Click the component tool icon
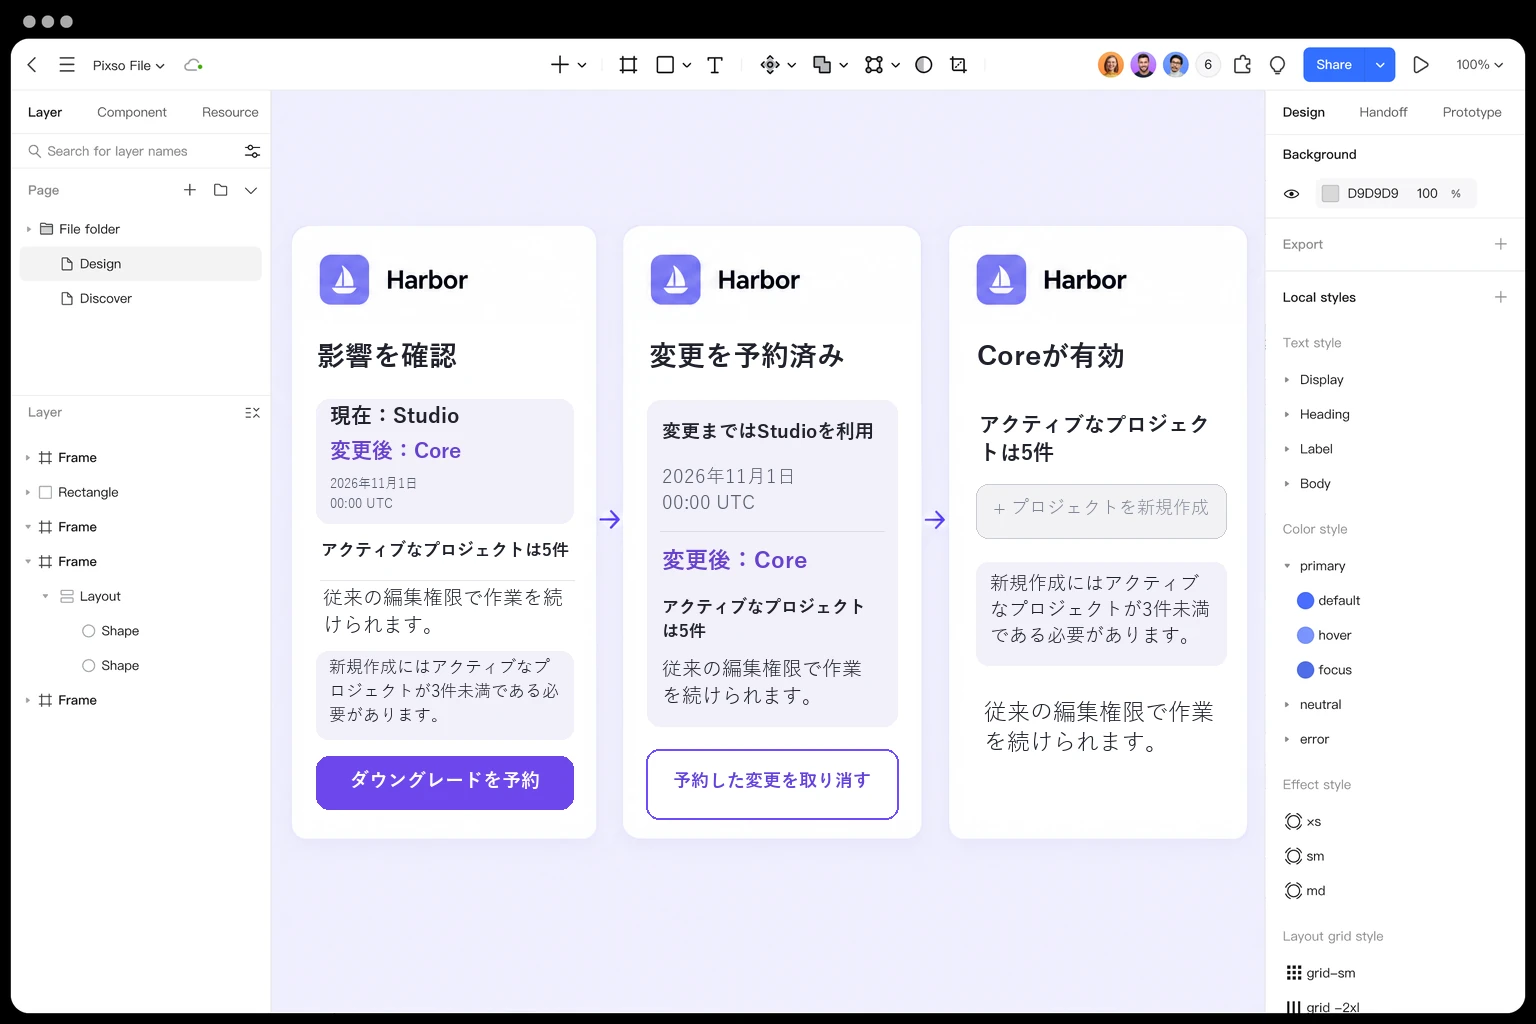 tap(770, 65)
